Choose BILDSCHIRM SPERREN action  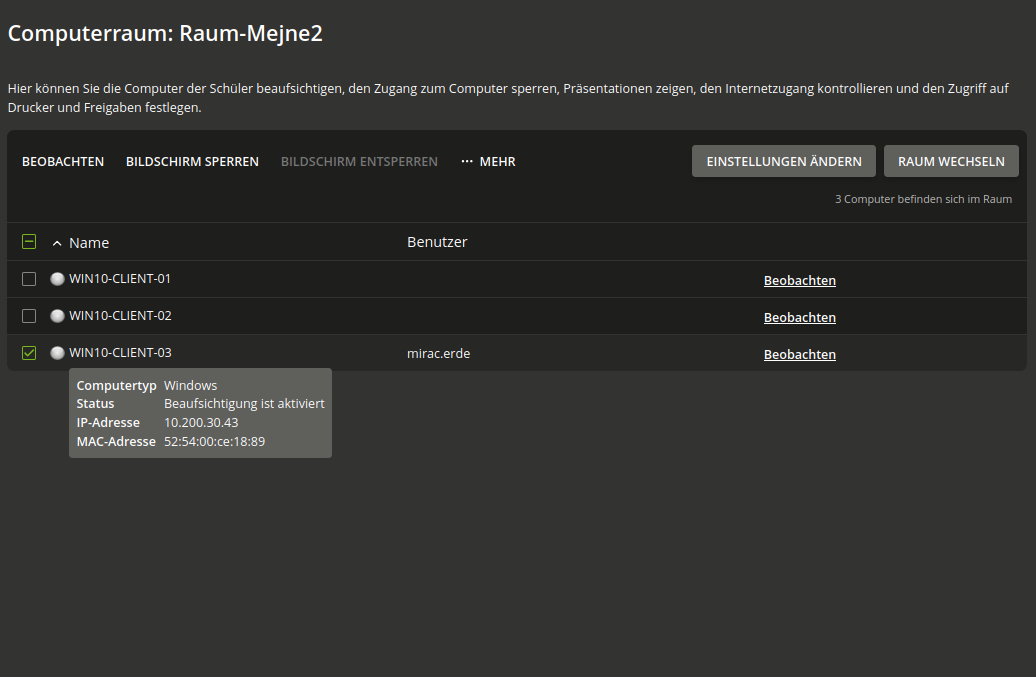[x=192, y=162]
